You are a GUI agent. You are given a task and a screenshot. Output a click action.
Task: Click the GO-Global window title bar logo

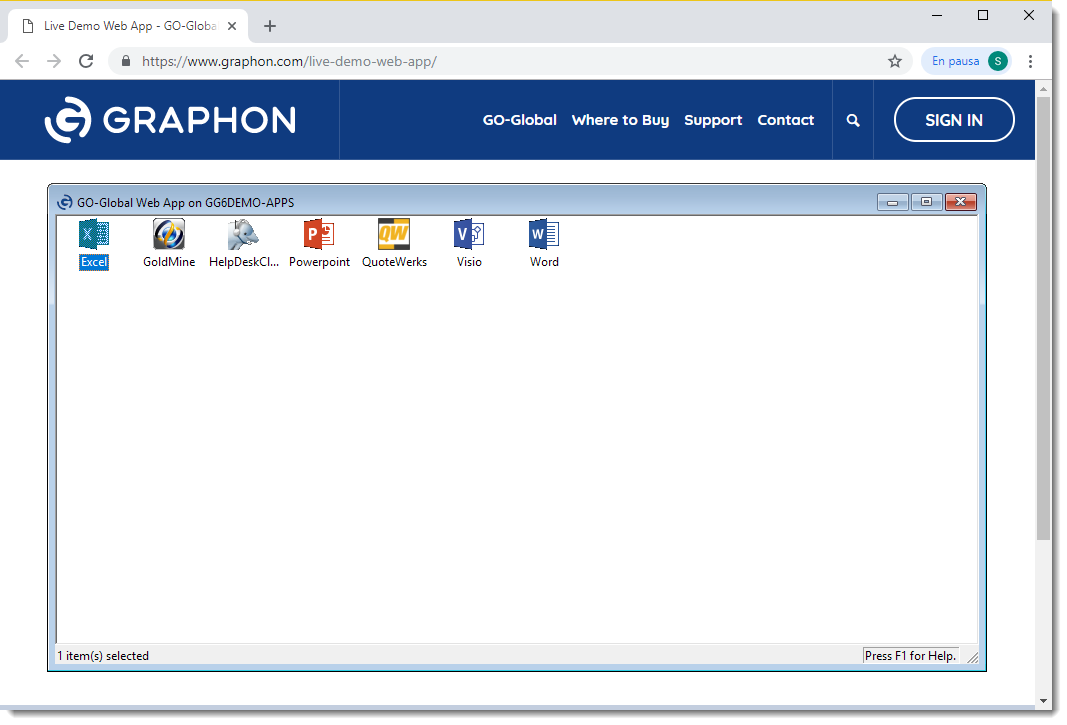click(65, 202)
